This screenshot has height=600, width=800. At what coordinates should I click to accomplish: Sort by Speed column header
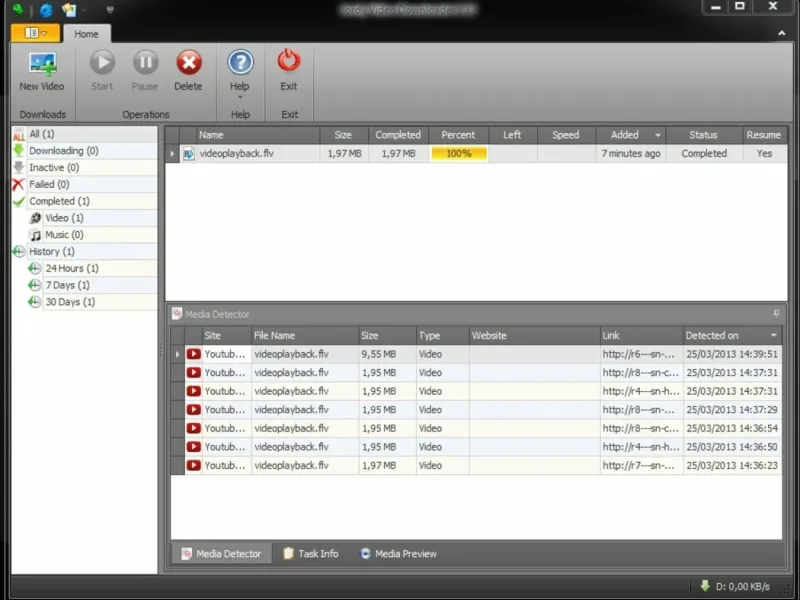pos(566,135)
